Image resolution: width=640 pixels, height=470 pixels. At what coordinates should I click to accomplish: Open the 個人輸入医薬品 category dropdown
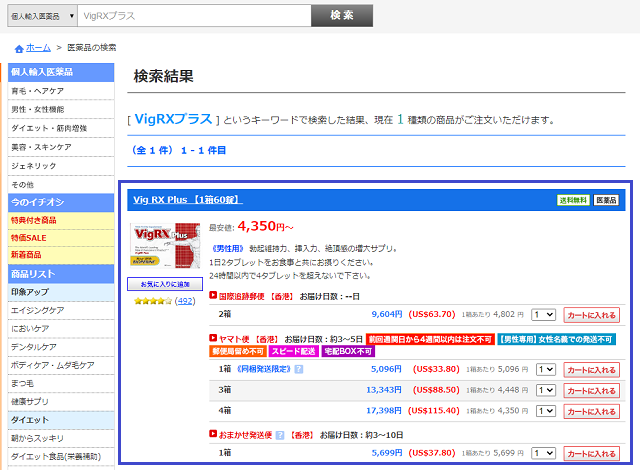tap(42, 16)
